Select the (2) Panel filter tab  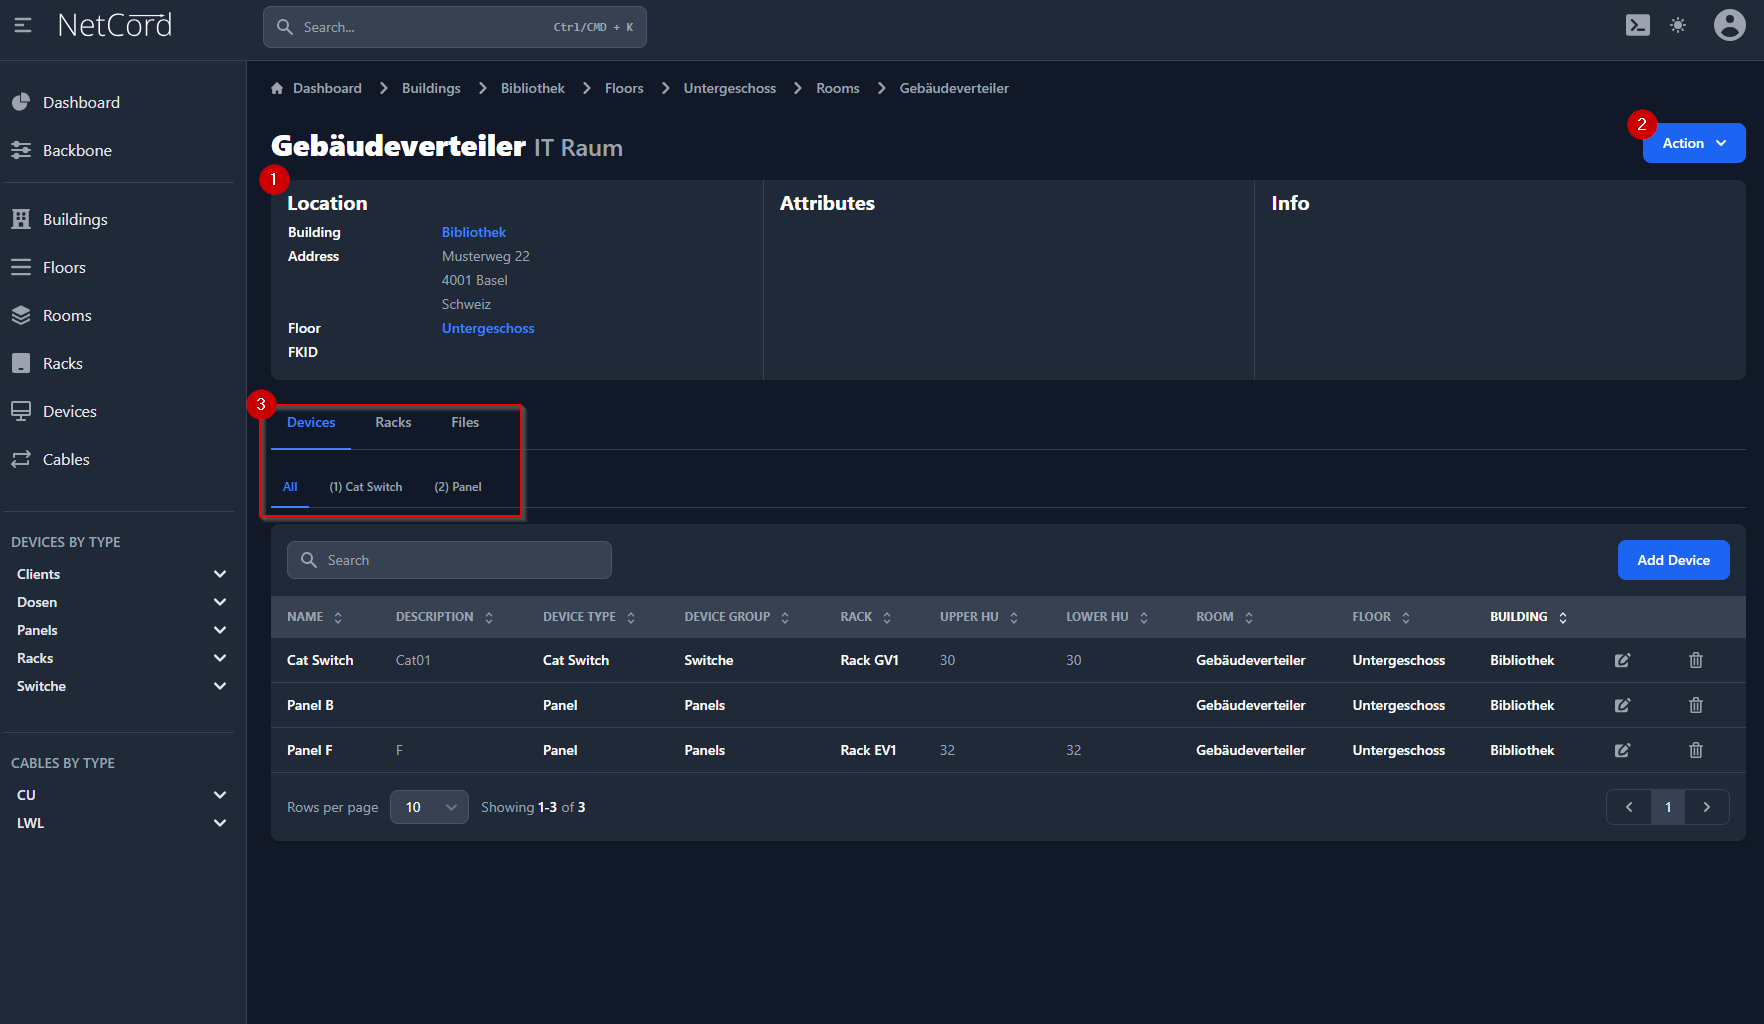click(458, 487)
